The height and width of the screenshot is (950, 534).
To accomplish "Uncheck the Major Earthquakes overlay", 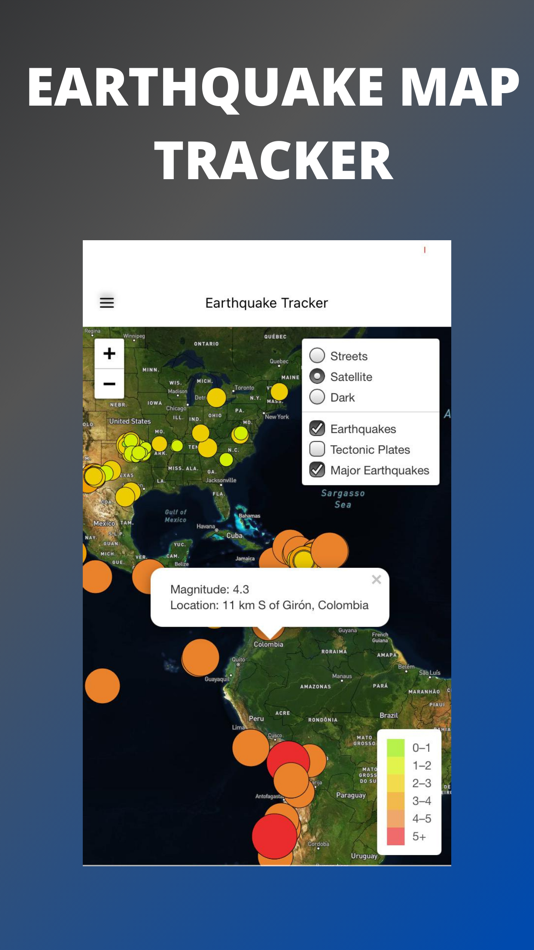I will [x=317, y=470].
